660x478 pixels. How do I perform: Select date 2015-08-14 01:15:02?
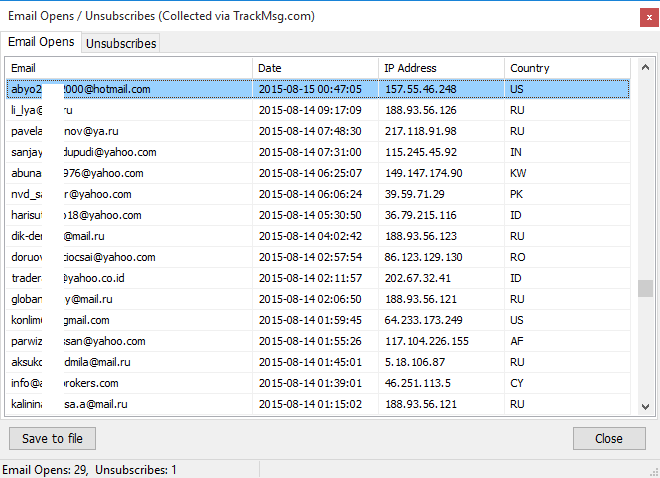click(310, 404)
